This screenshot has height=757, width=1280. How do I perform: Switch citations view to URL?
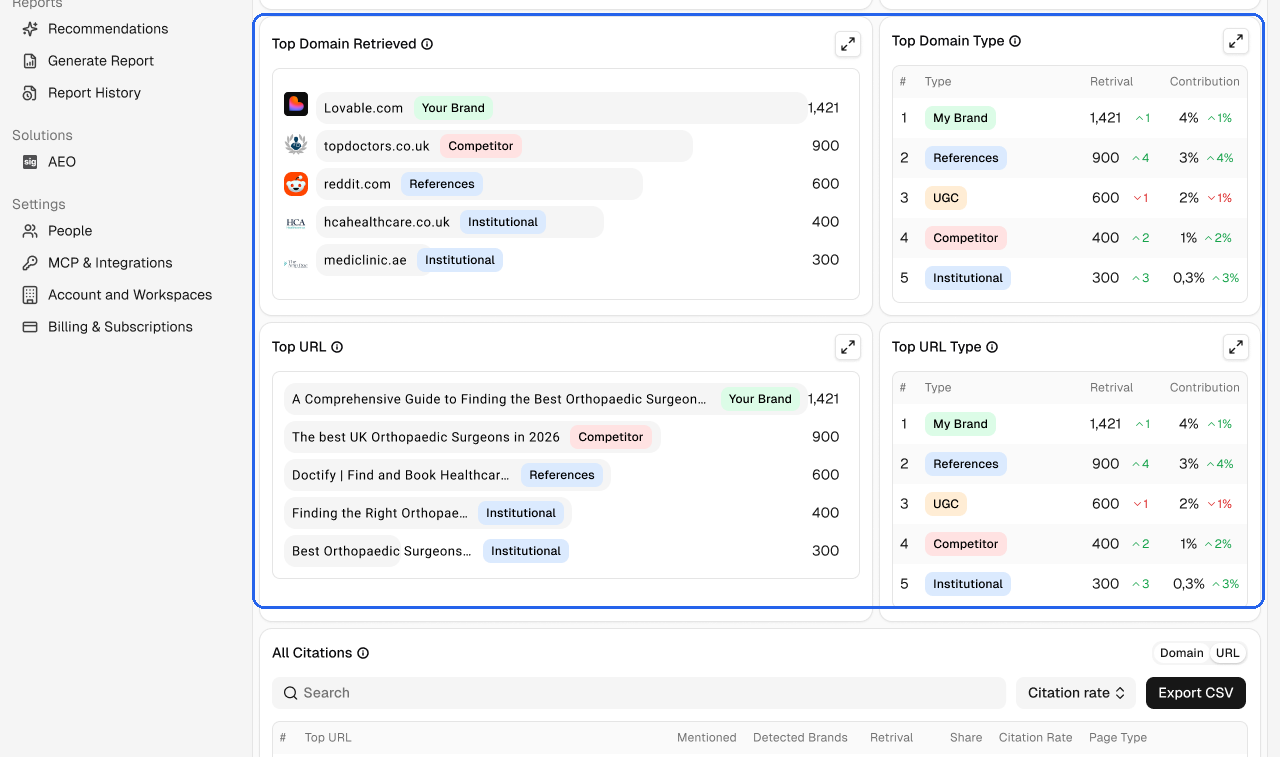tap(1227, 653)
